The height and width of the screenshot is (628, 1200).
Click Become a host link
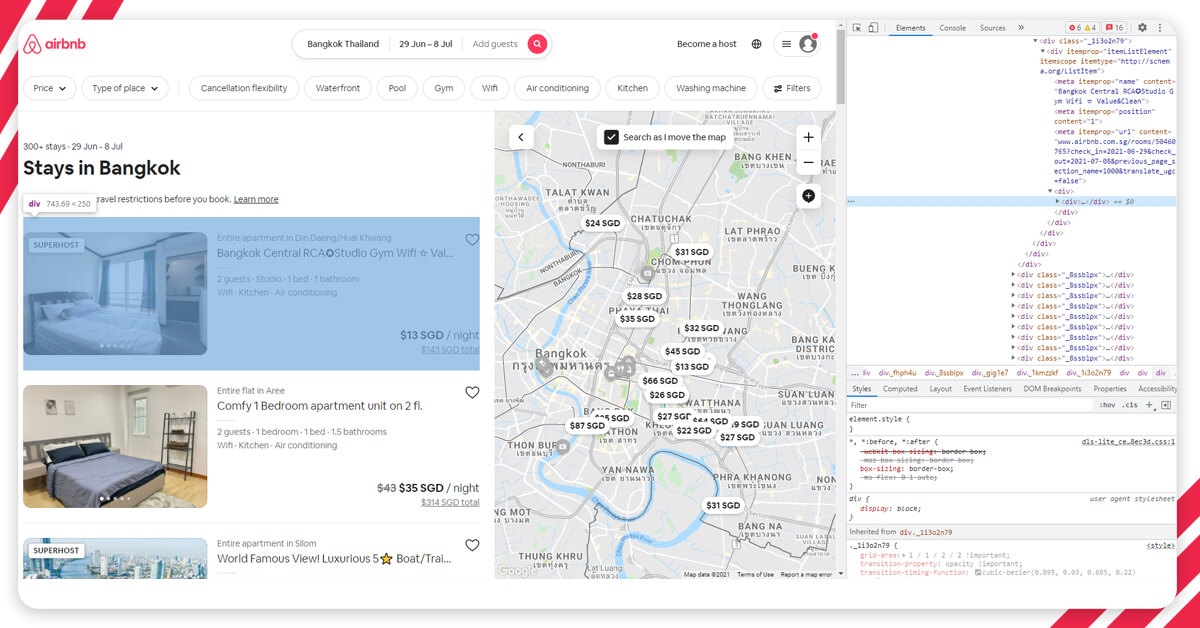click(x=706, y=44)
